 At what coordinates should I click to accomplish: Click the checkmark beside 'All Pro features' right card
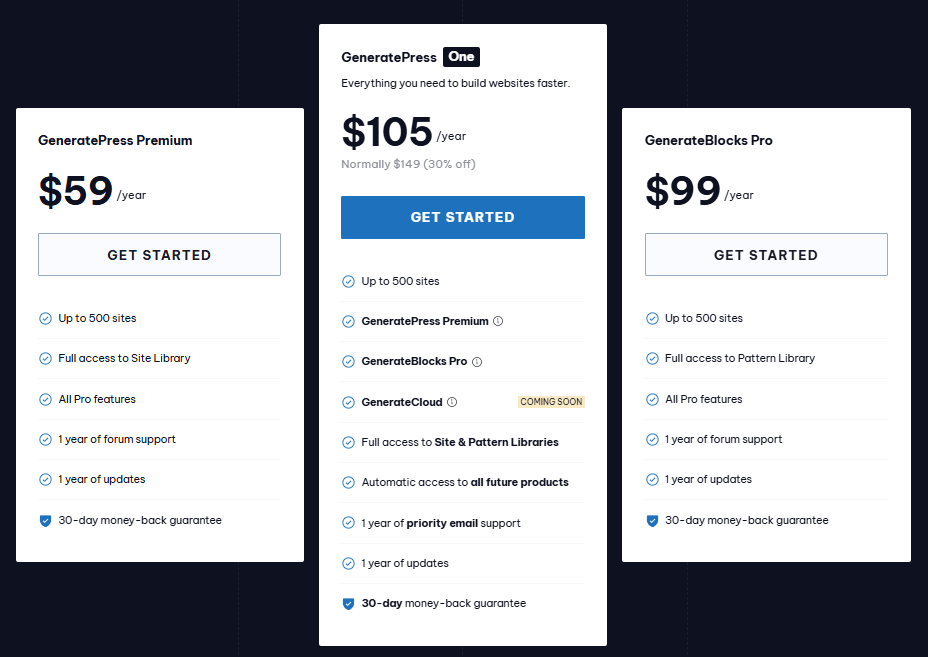(652, 399)
